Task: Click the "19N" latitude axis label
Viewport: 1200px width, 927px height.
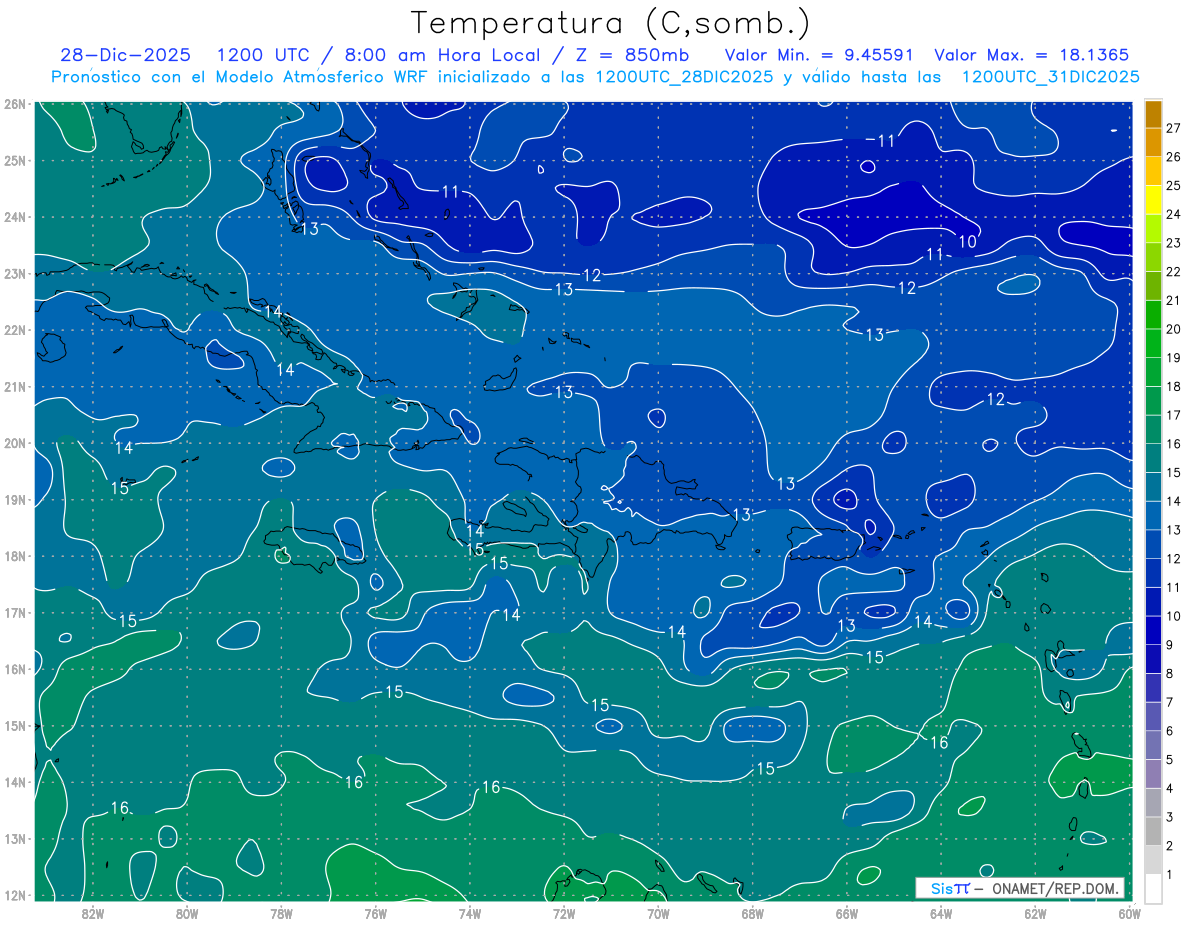Action: [x=15, y=499]
